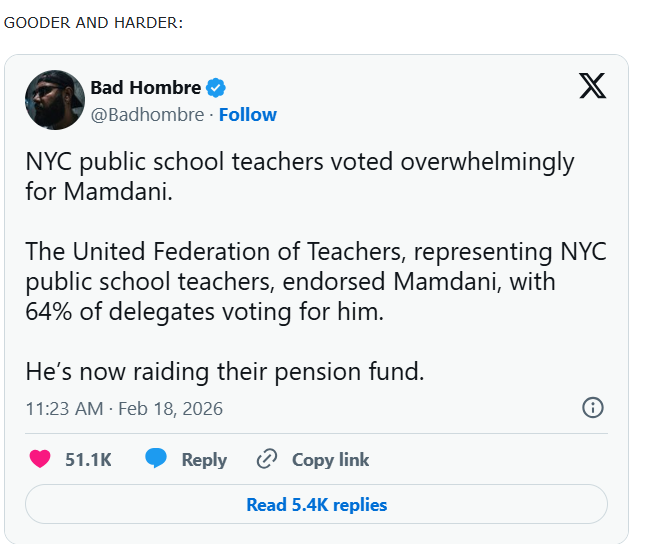Click the paragraph about teachers voting overwhelmingly
The image size is (651, 551).
click(x=300, y=176)
